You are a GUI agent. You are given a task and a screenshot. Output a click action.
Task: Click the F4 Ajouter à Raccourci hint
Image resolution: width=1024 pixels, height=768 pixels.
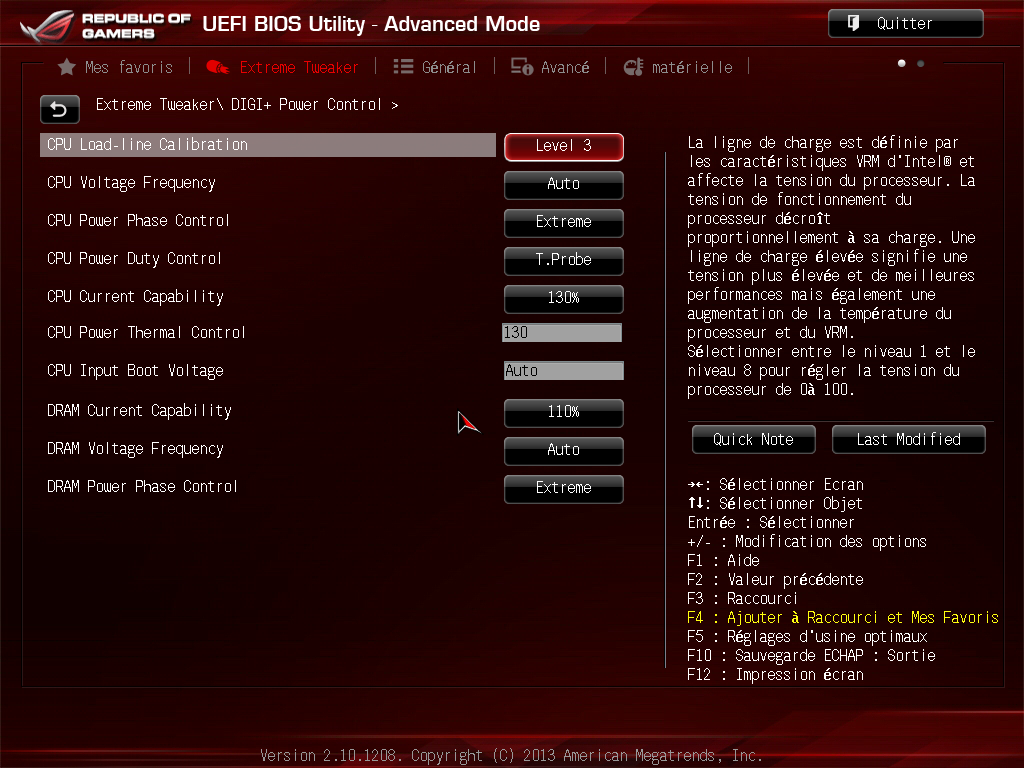coord(842,618)
